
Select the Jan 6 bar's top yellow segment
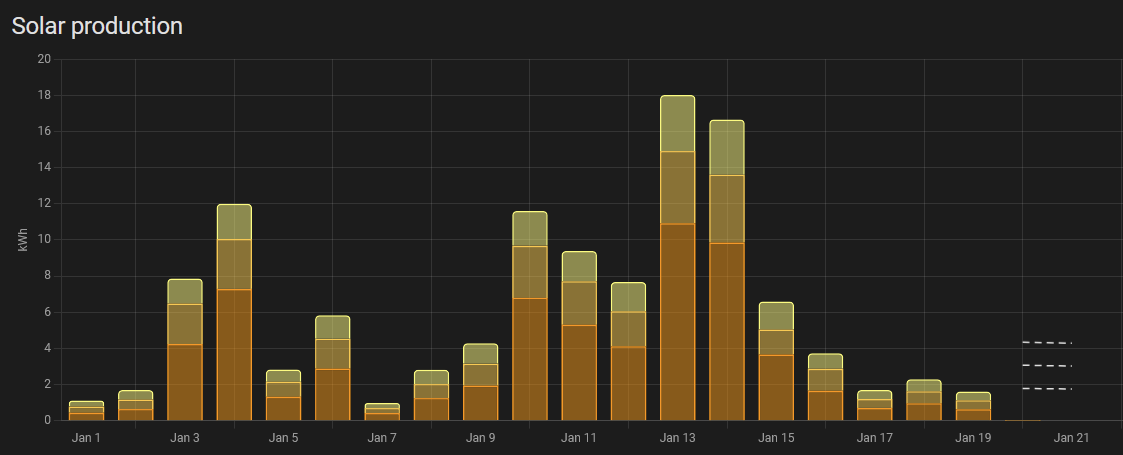(333, 327)
